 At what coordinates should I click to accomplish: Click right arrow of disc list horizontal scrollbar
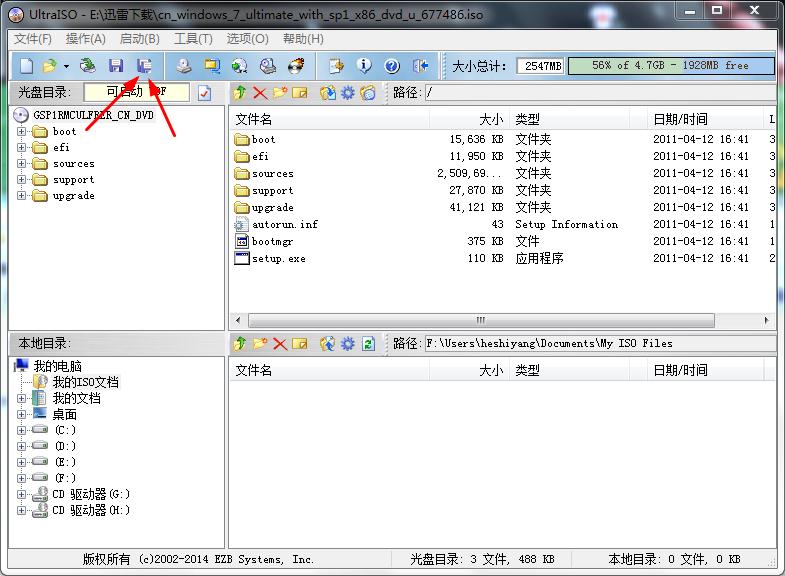pos(766,320)
